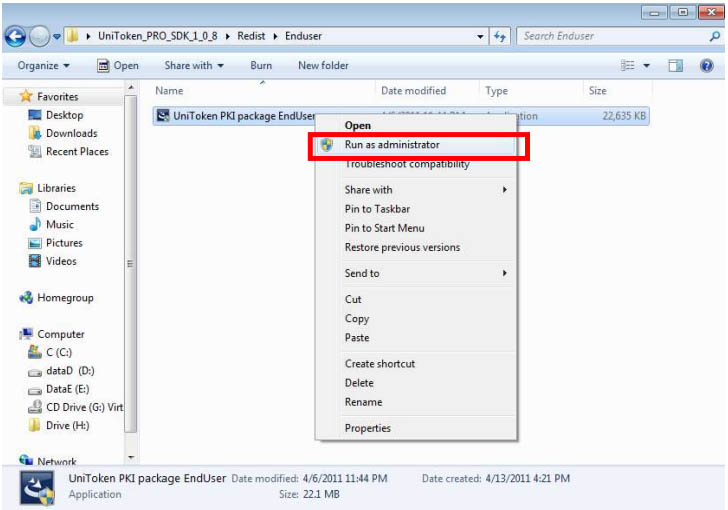Image resolution: width=728 pixels, height=510 pixels.
Task: Select the UniToken PKI package EndUser file
Action: click(244, 116)
